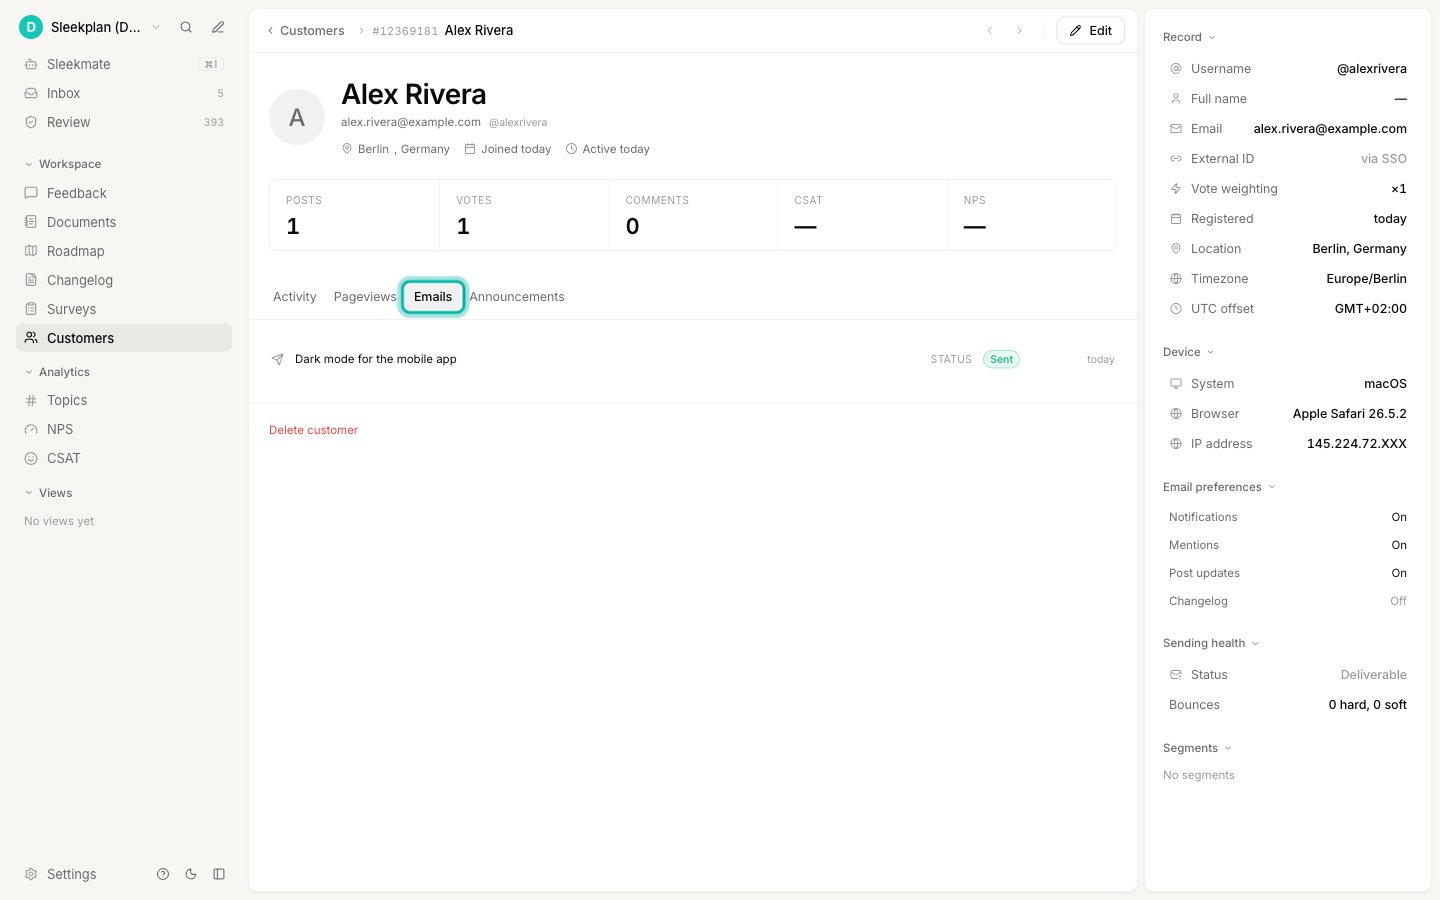Click the IP address globe icon
This screenshot has height=900, width=1440.
click(1176, 444)
